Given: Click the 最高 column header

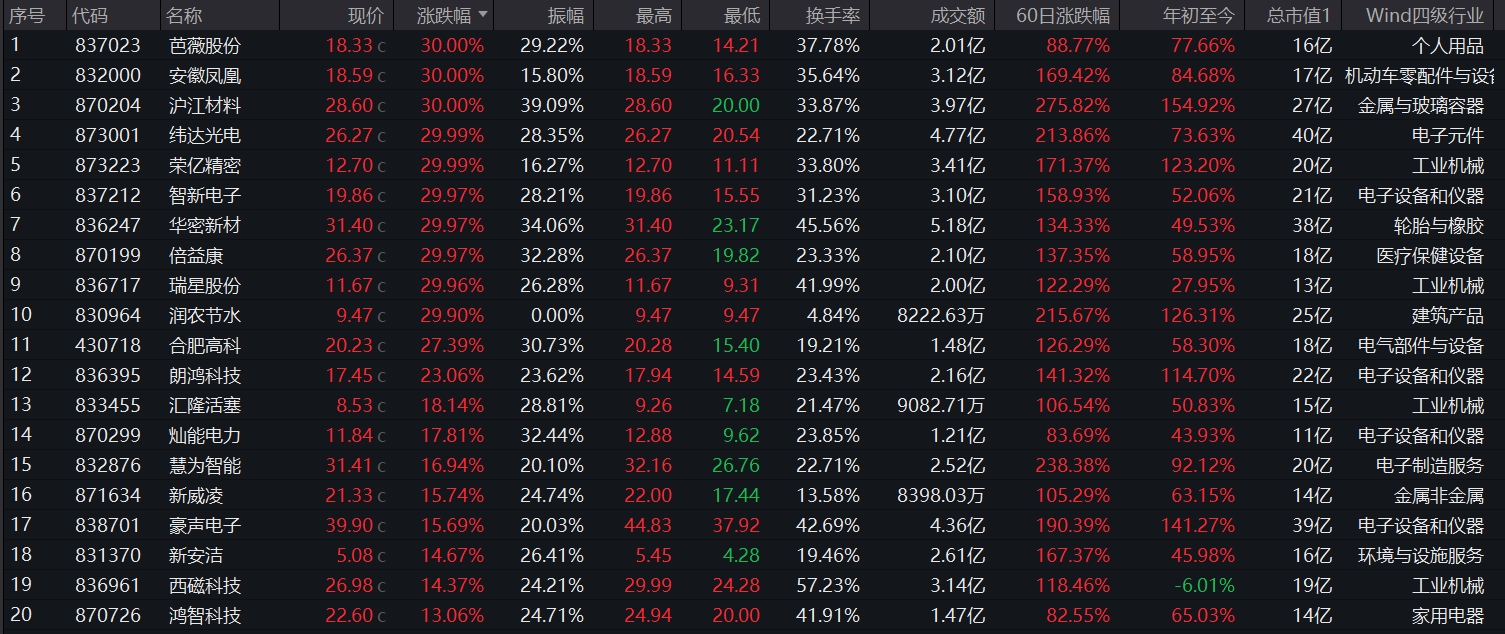Looking at the screenshot, I should coord(654,15).
